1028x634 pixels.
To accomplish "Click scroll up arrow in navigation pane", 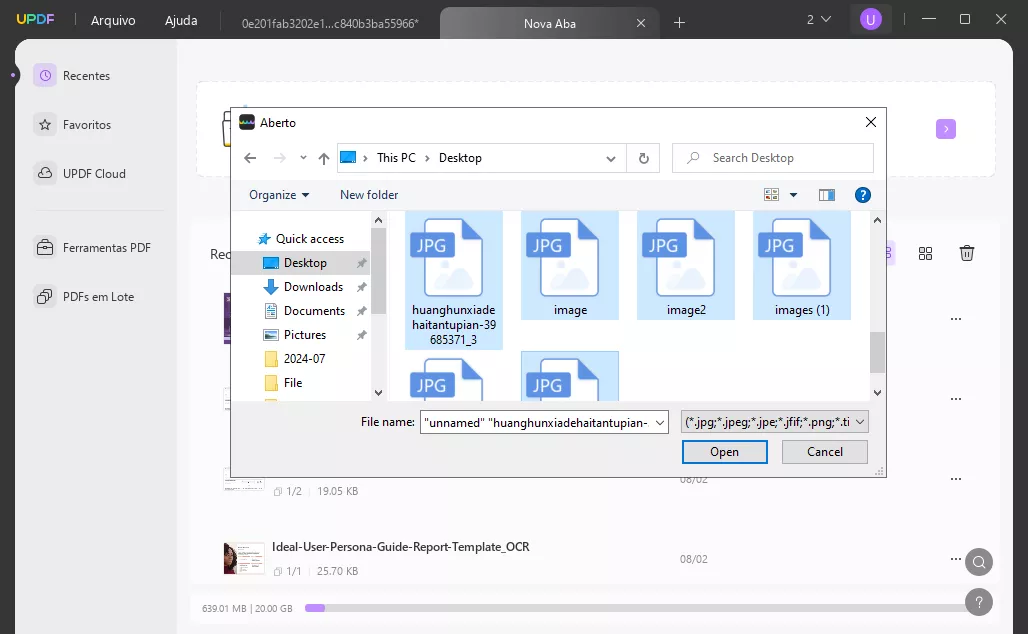I will [x=378, y=220].
